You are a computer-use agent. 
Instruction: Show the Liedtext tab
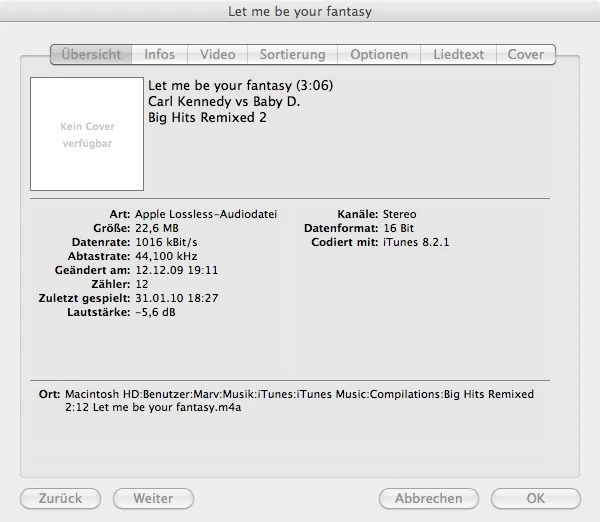tap(458, 54)
